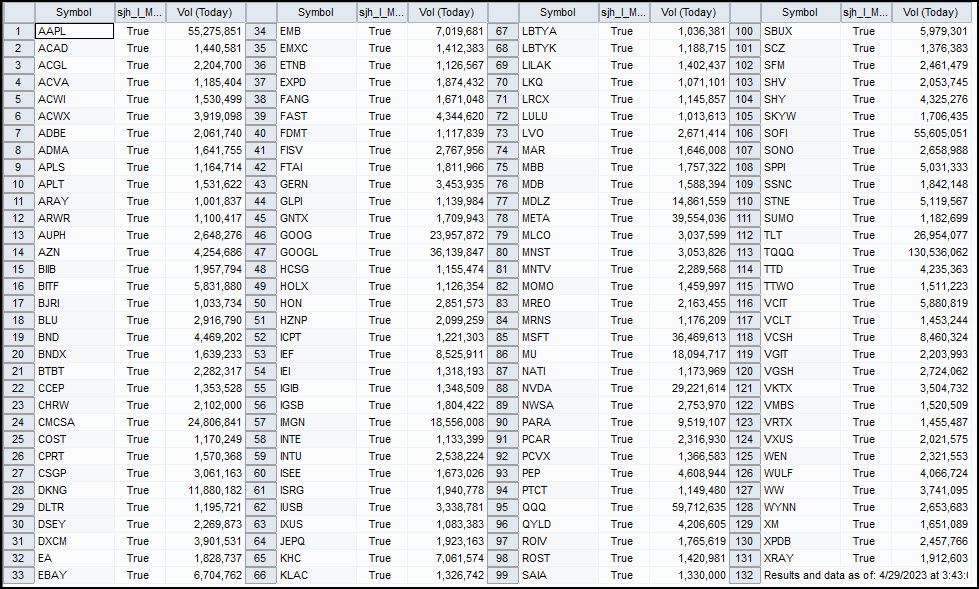Viewport: 979px width, 589px height.
Task: Select row number 24 header beside CMCSA
Action: pyautogui.click(x=18, y=422)
